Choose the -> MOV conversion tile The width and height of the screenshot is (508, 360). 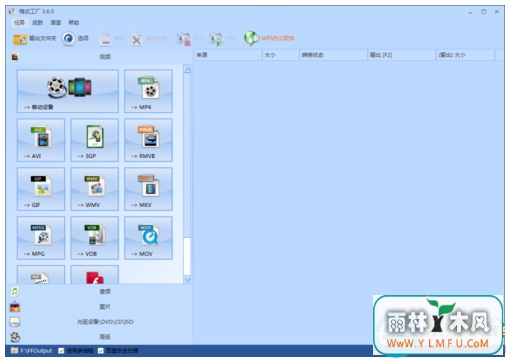(148, 238)
